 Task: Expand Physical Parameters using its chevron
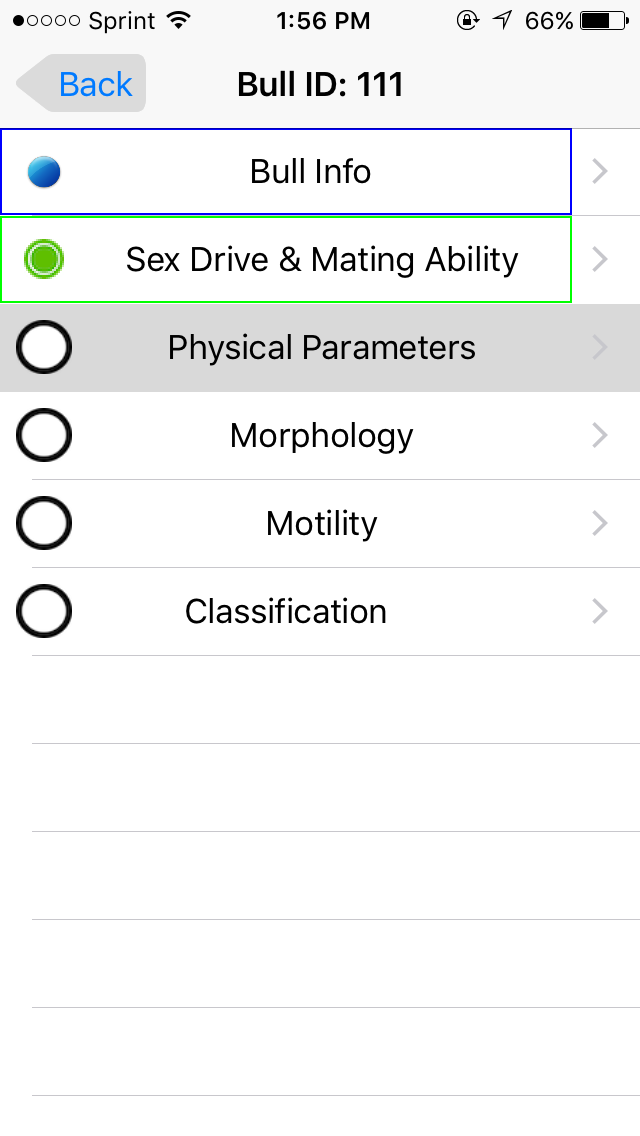(600, 348)
